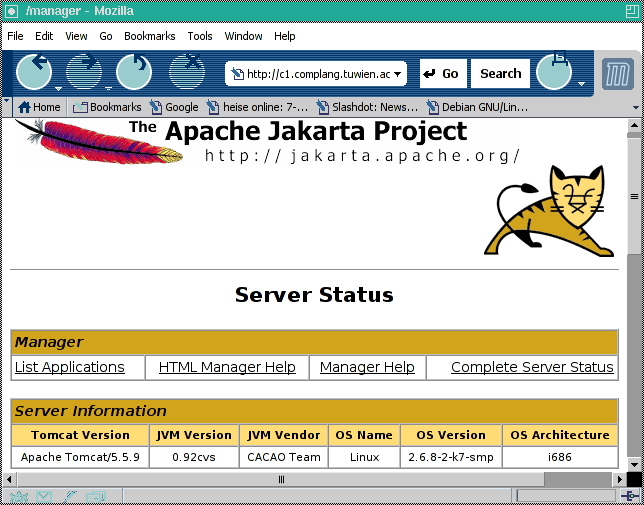Open the Bookmarks menu
The width and height of the screenshot is (644, 505).
(x=150, y=36)
